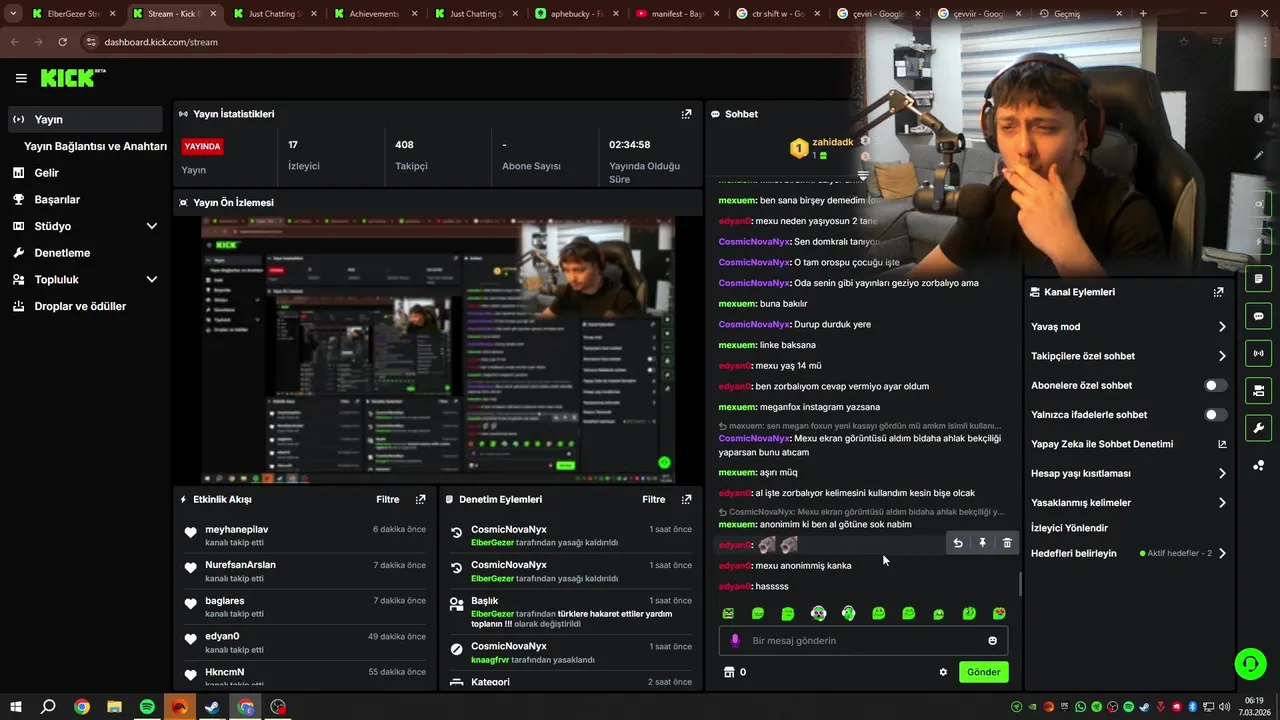Screen dimensions: 1280x720
Task: Open Başarılar in the sidebar
Action: pos(84,199)
